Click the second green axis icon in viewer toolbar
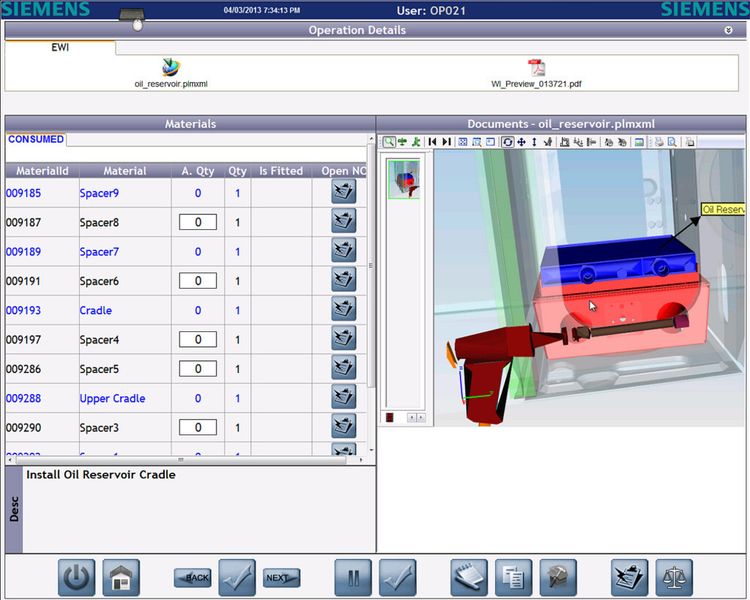This screenshot has height=600, width=750. click(402, 142)
